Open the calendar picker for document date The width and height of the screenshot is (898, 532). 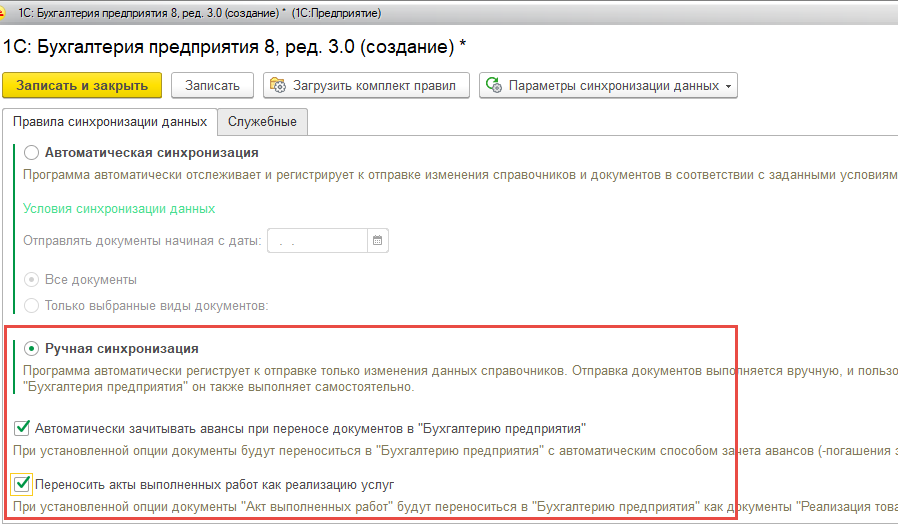coord(377,241)
